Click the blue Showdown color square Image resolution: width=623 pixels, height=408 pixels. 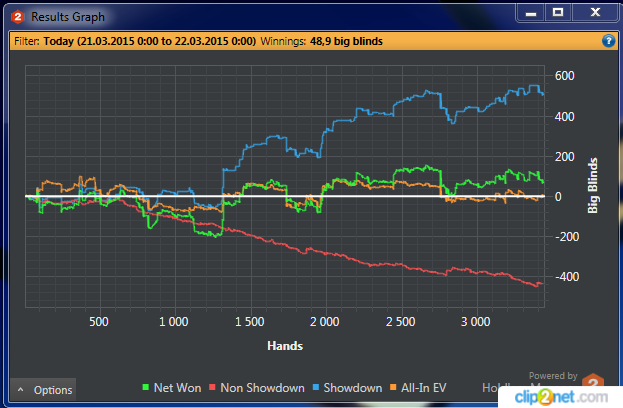(x=316, y=387)
